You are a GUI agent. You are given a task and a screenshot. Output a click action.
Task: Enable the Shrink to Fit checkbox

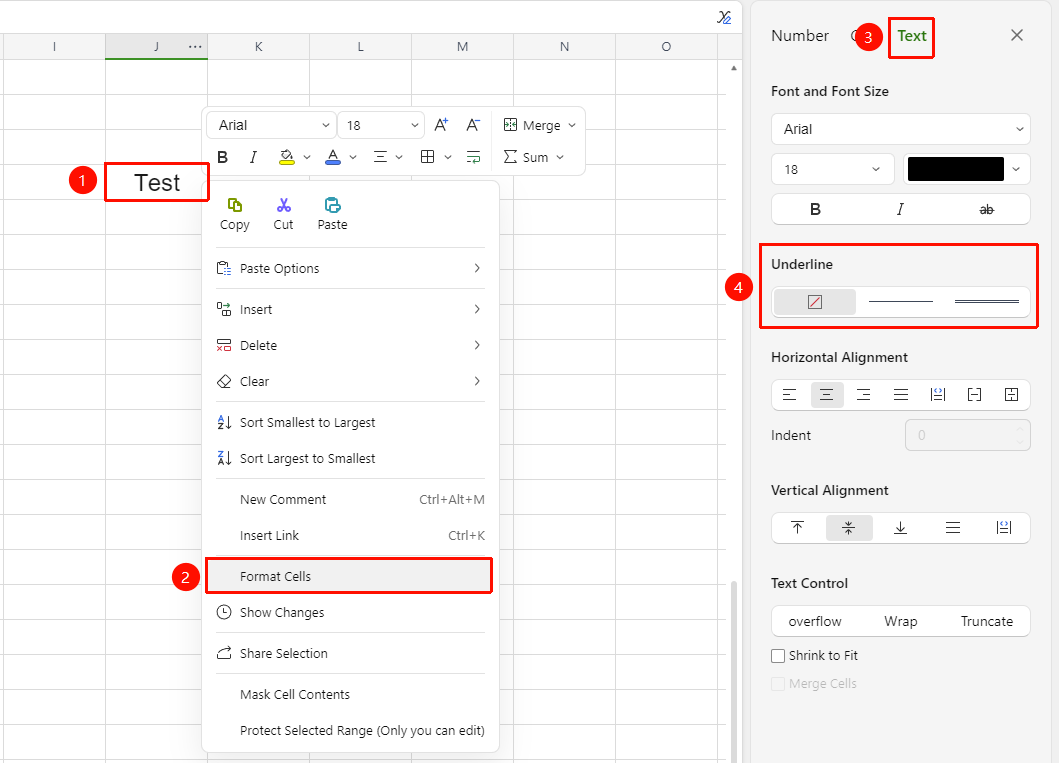click(x=778, y=656)
